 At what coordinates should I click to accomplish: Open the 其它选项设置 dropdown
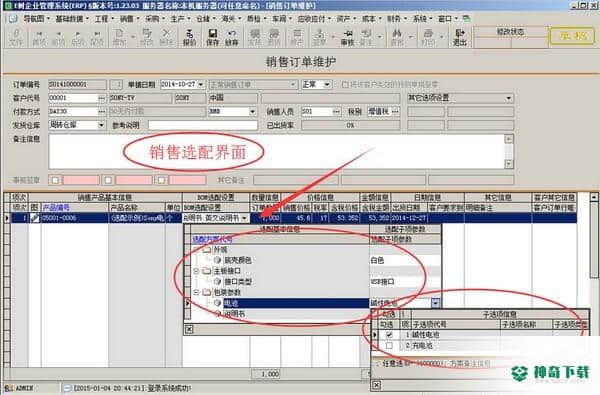tap(509, 98)
